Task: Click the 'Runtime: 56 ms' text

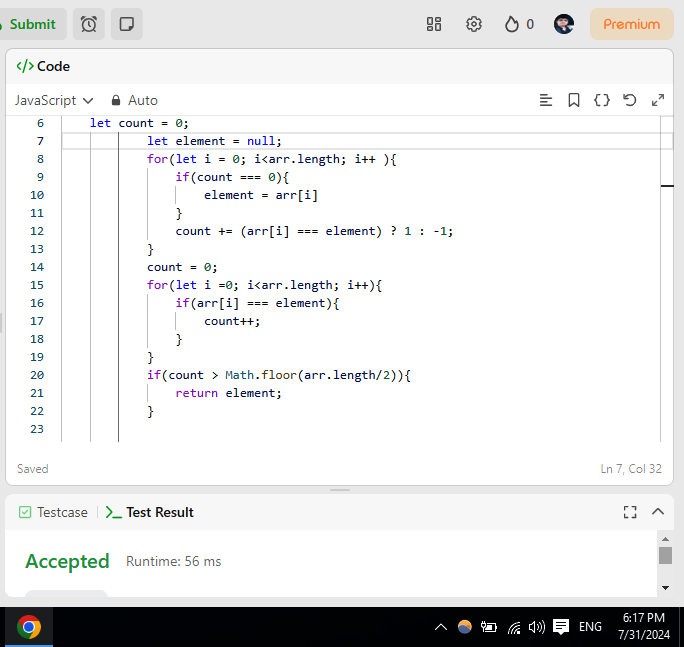Action: tap(174, 561)
